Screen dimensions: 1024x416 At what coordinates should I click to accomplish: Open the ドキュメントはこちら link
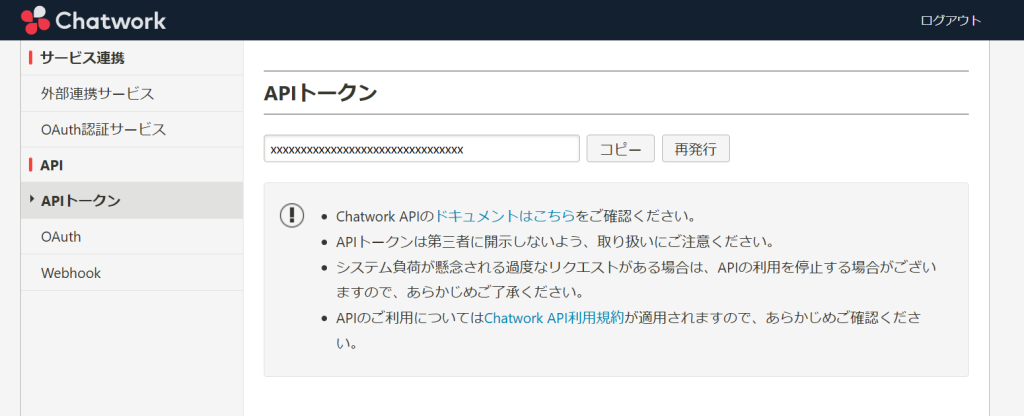505,215
